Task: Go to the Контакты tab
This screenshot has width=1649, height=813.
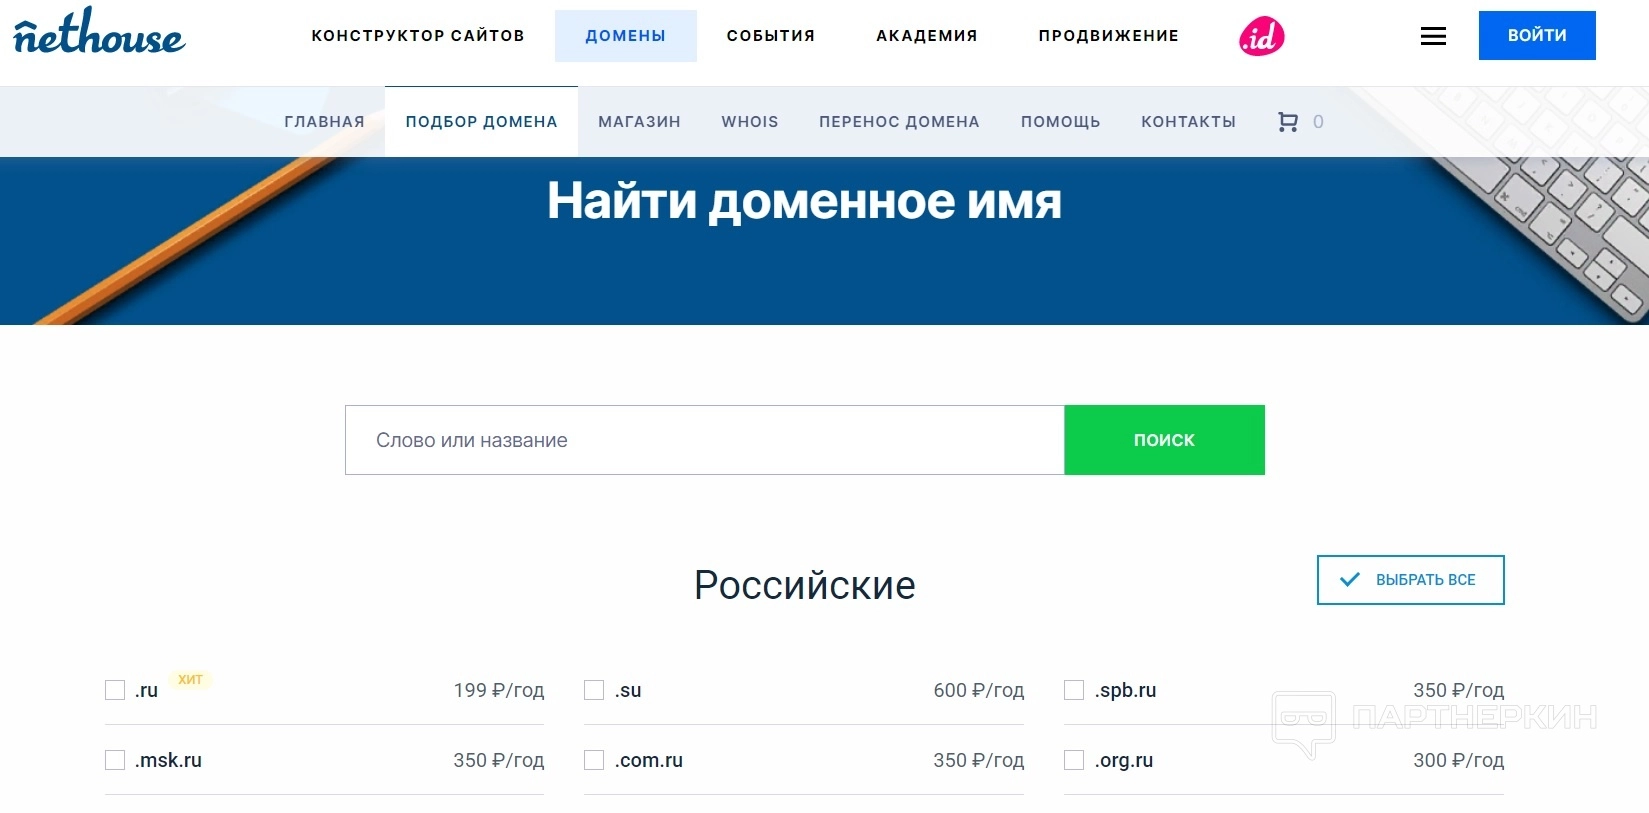Action: pos(1188,122)
